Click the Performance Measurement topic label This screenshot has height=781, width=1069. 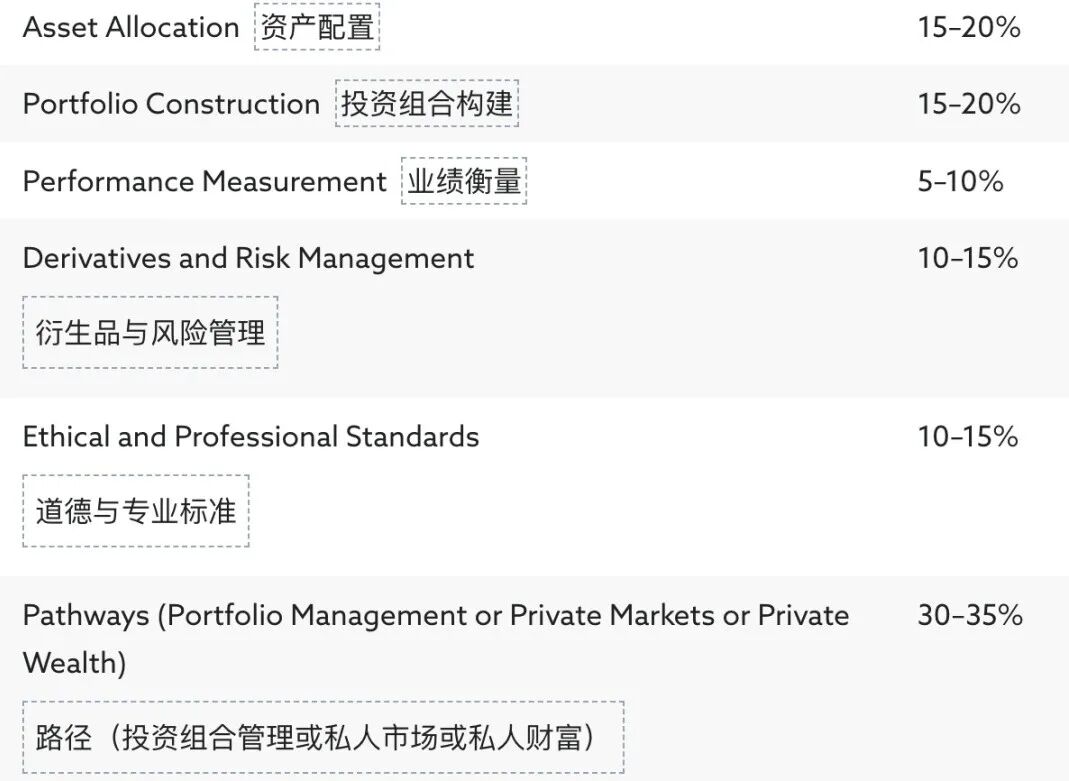click(204, 181)
